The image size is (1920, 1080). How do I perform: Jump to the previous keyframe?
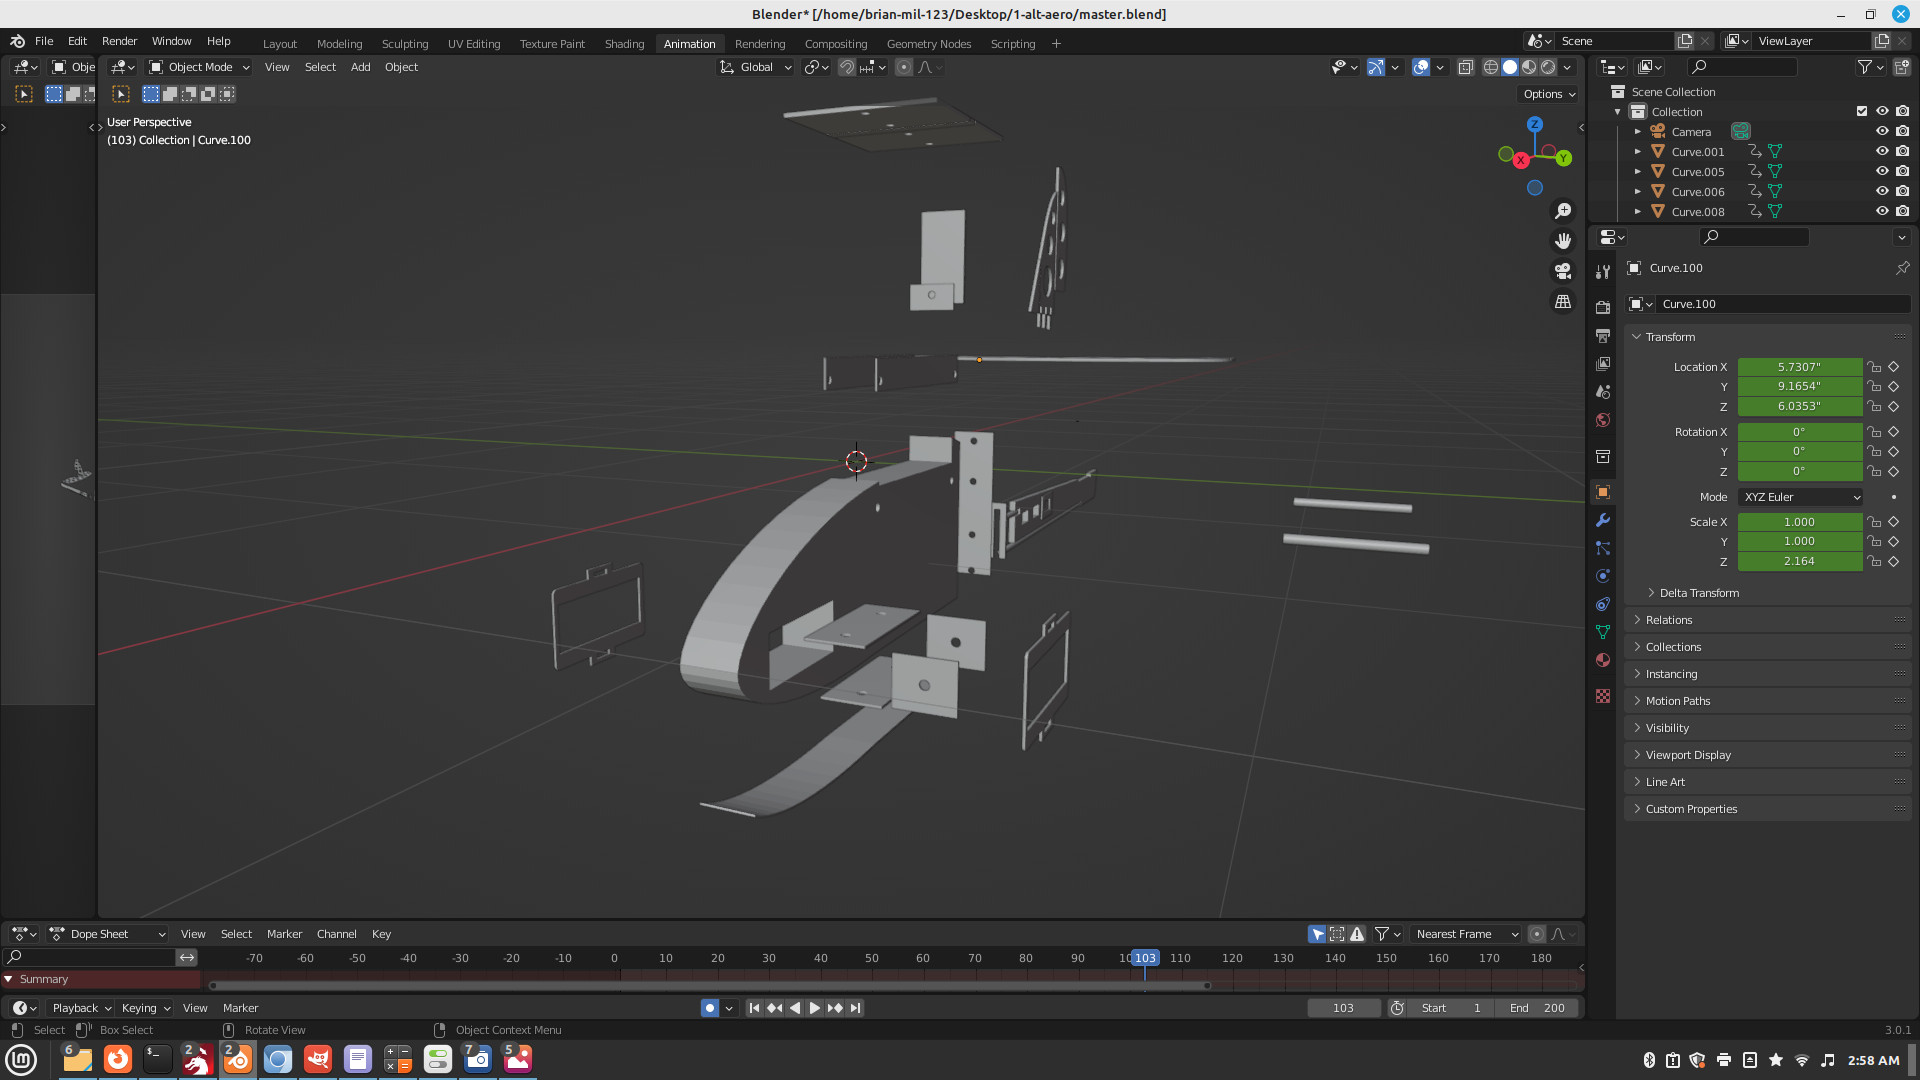[774, 1008]
